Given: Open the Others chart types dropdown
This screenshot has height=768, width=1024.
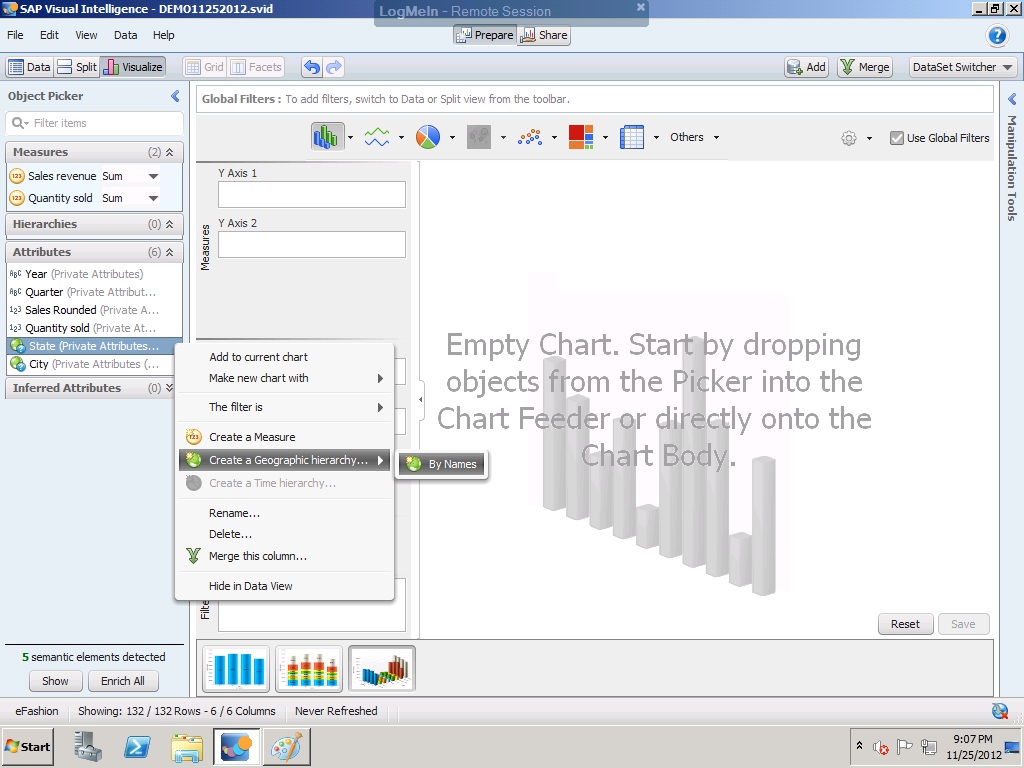Looking at the screenshot, I should 694,137.
